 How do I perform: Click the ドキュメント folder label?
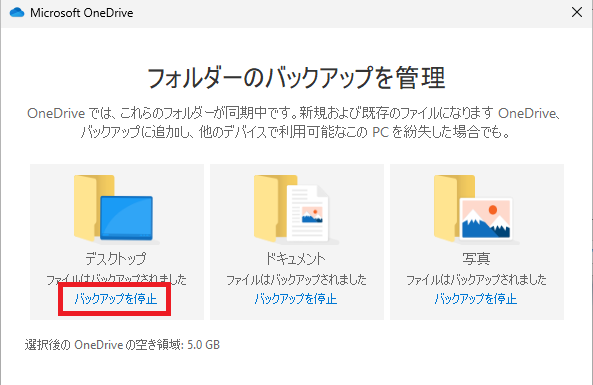[295, 259]
